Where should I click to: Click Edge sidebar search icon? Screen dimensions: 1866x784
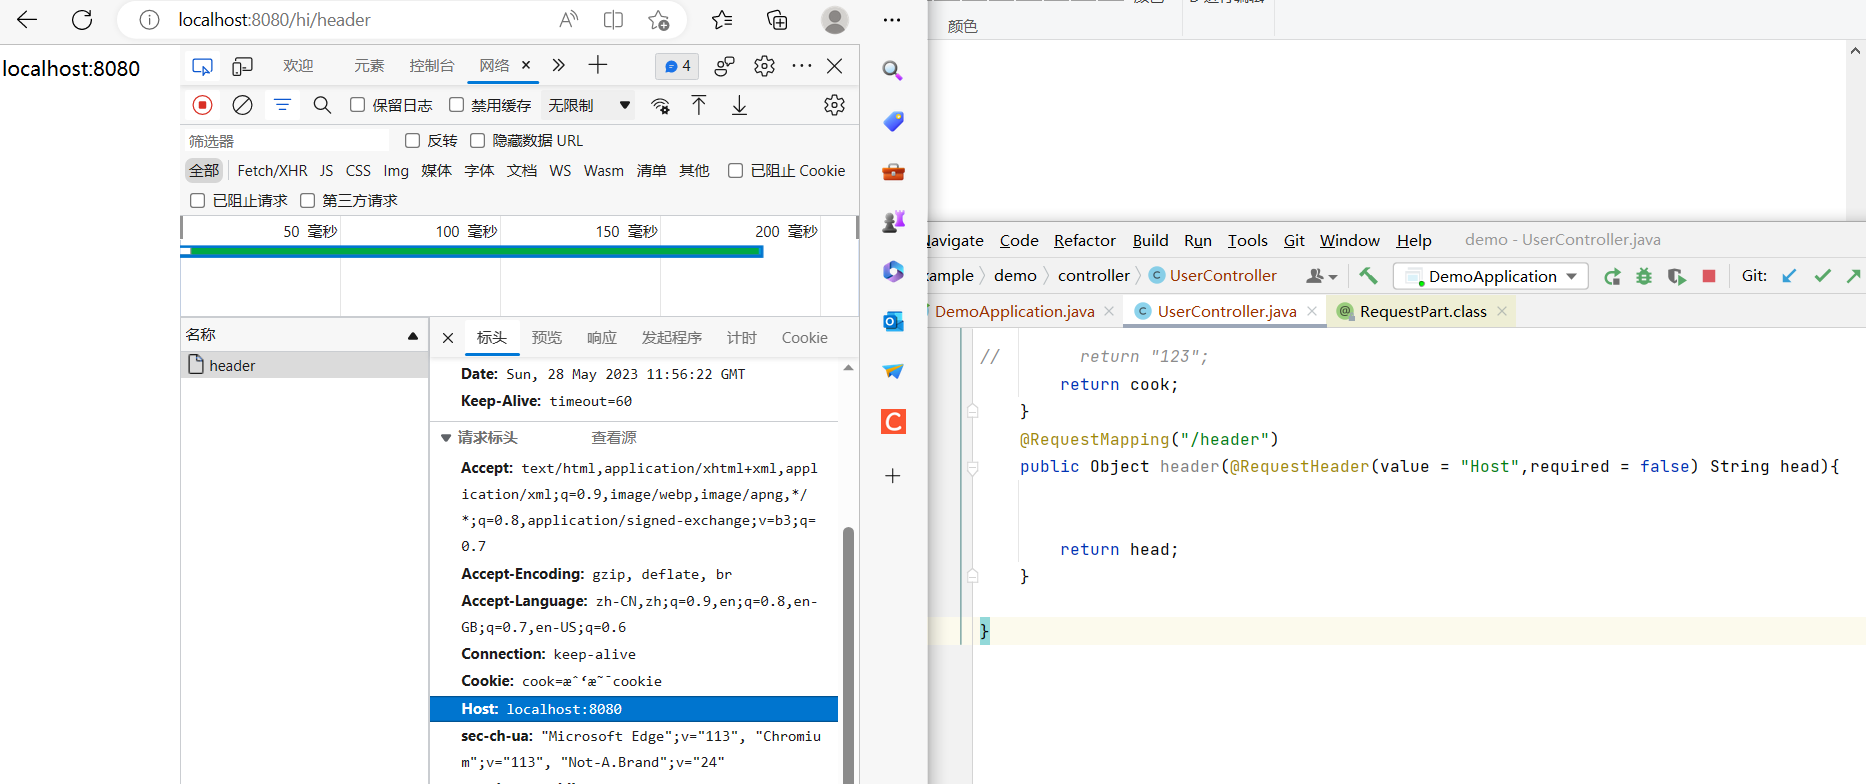point(893,70)
